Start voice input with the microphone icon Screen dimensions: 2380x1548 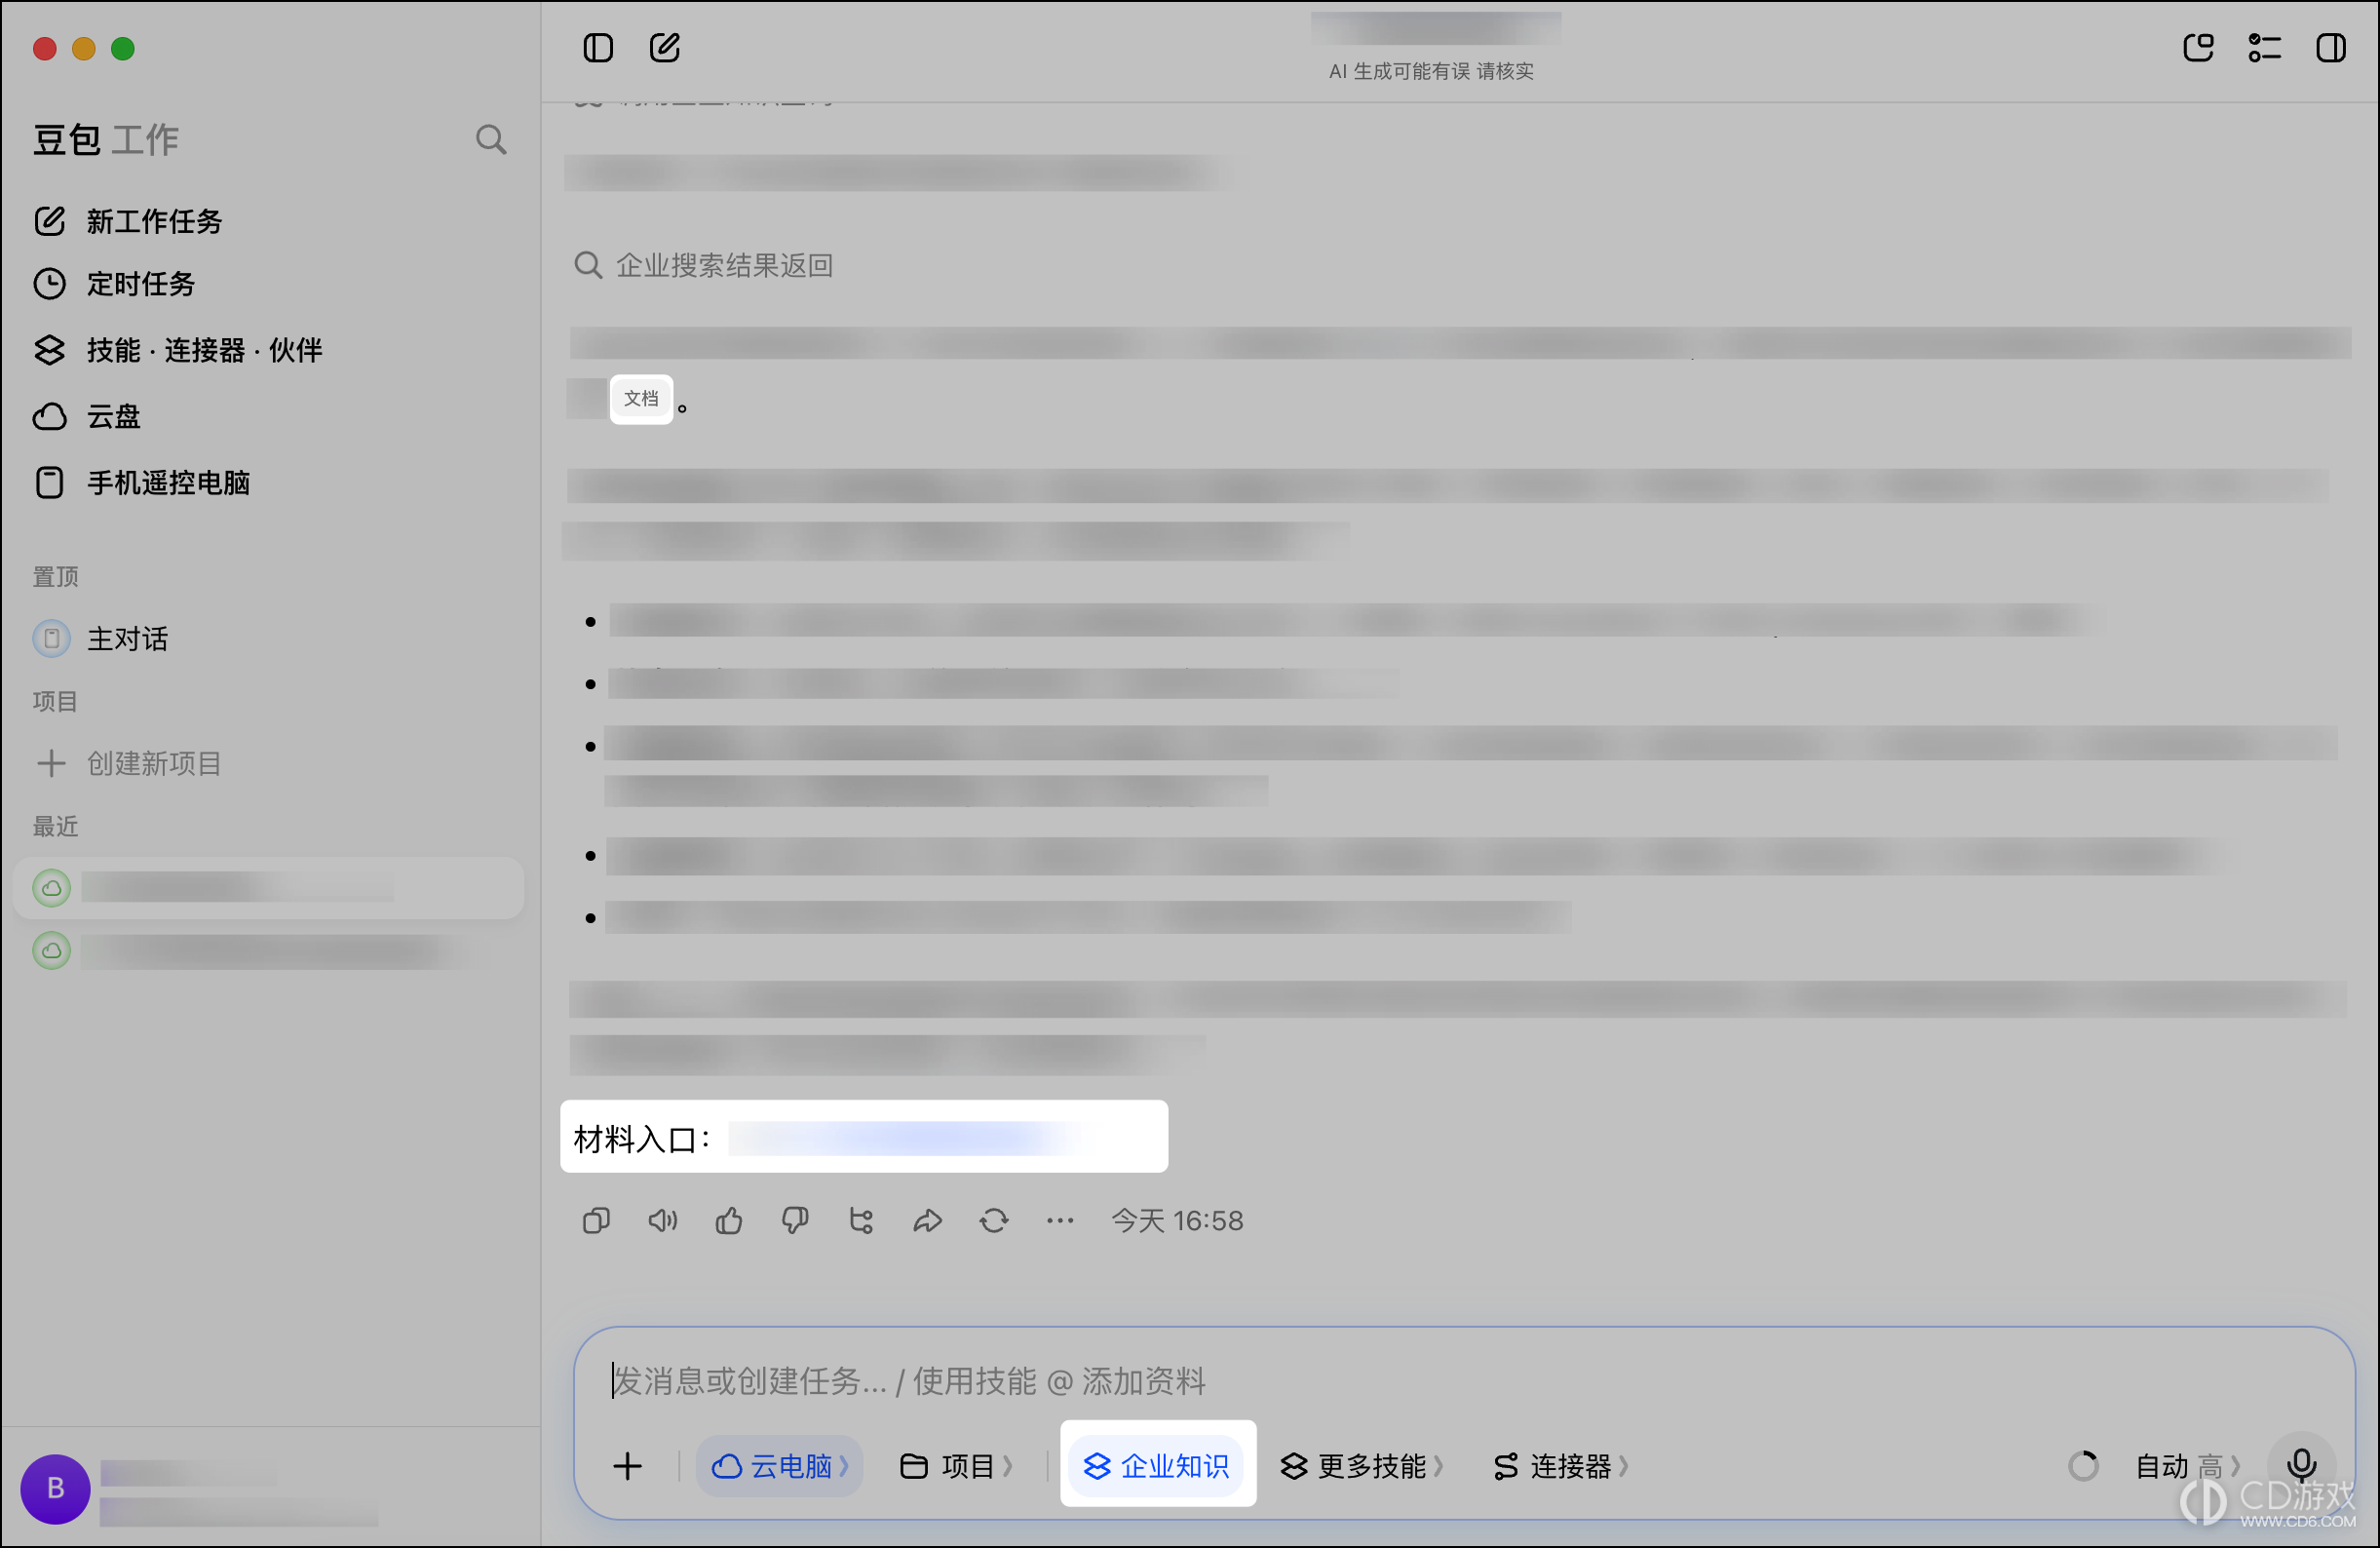(2301, 1466)
